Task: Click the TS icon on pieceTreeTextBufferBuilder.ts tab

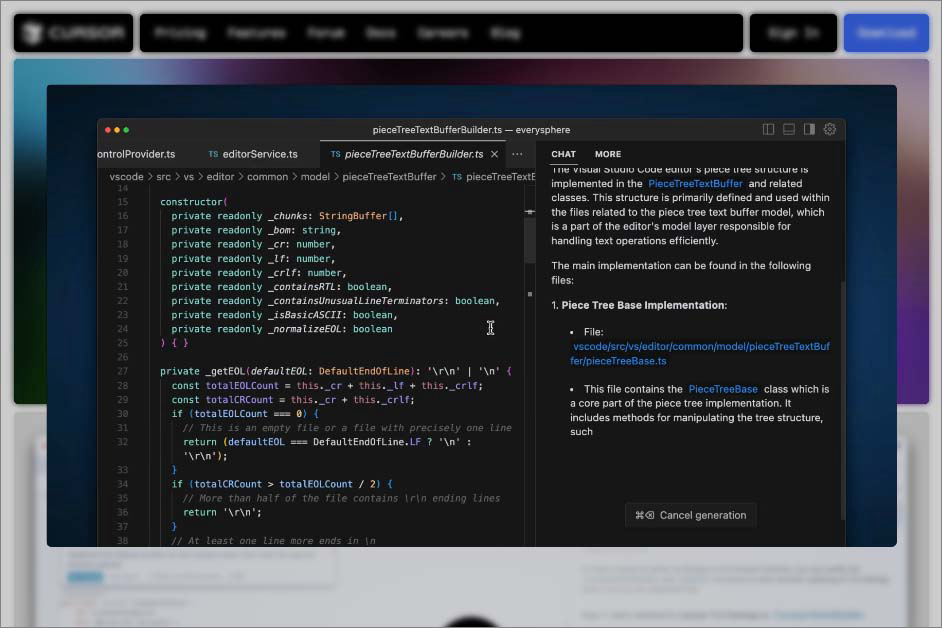Action: coord(335,155)
